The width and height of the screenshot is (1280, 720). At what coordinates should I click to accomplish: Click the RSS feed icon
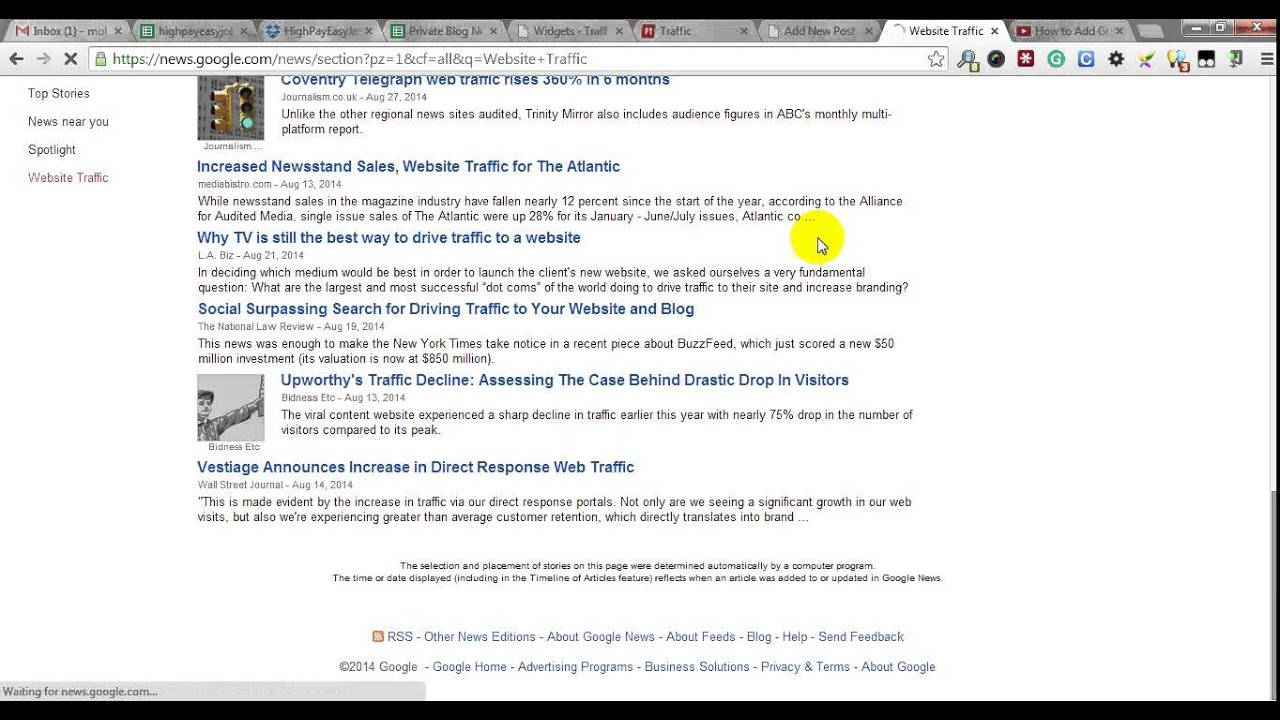378,637
